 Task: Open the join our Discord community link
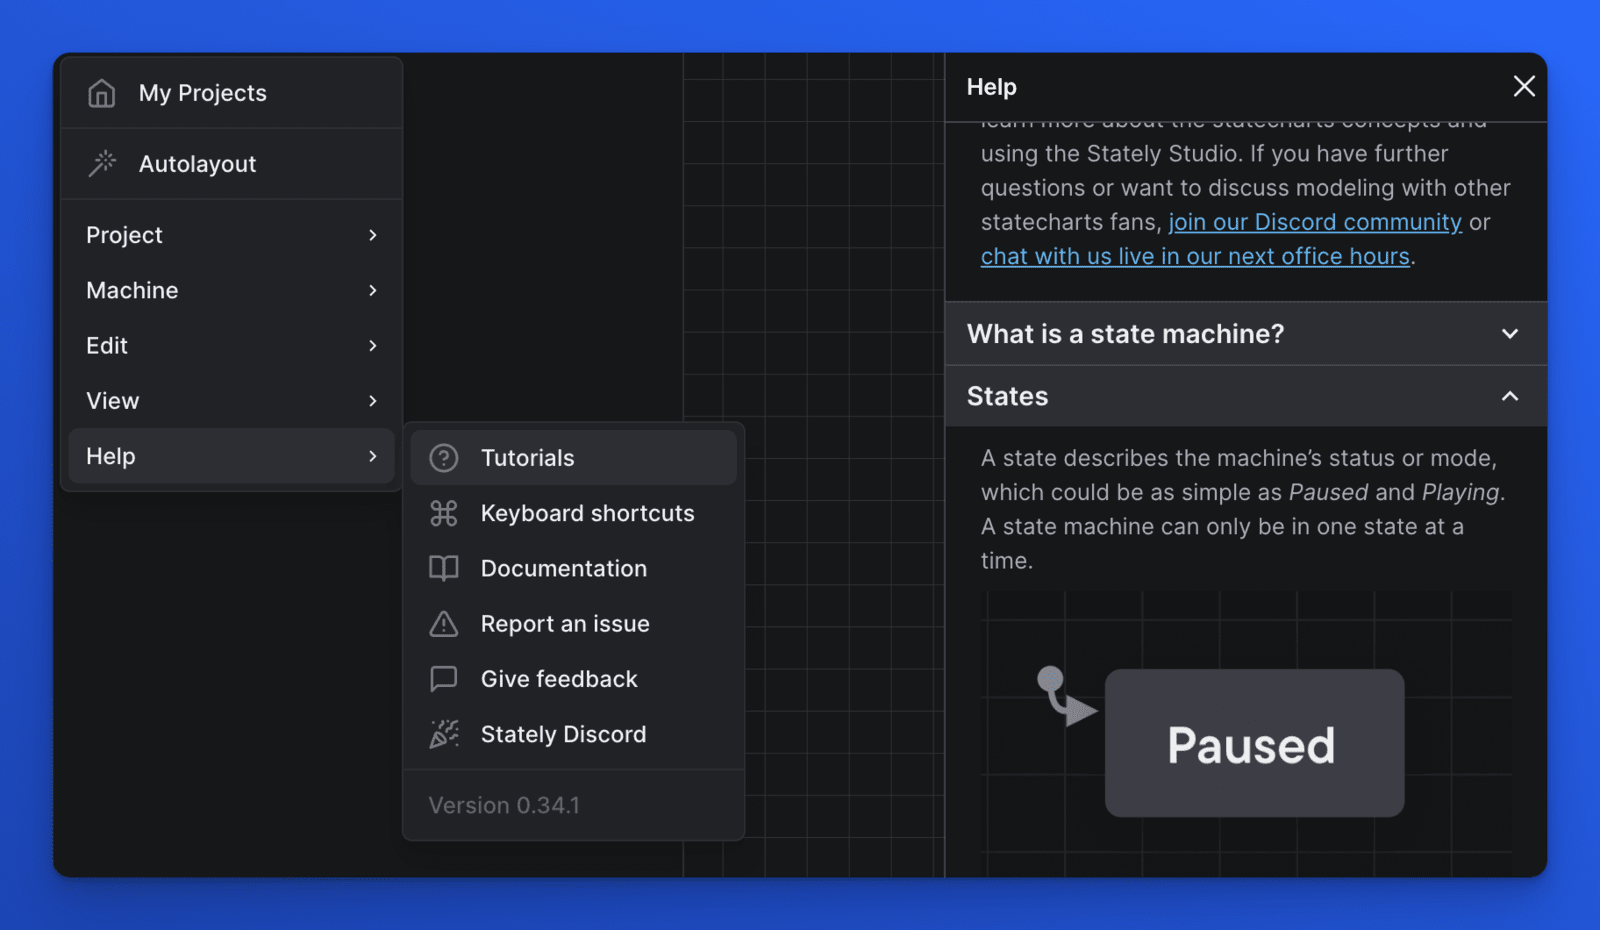pos(1314,221)
